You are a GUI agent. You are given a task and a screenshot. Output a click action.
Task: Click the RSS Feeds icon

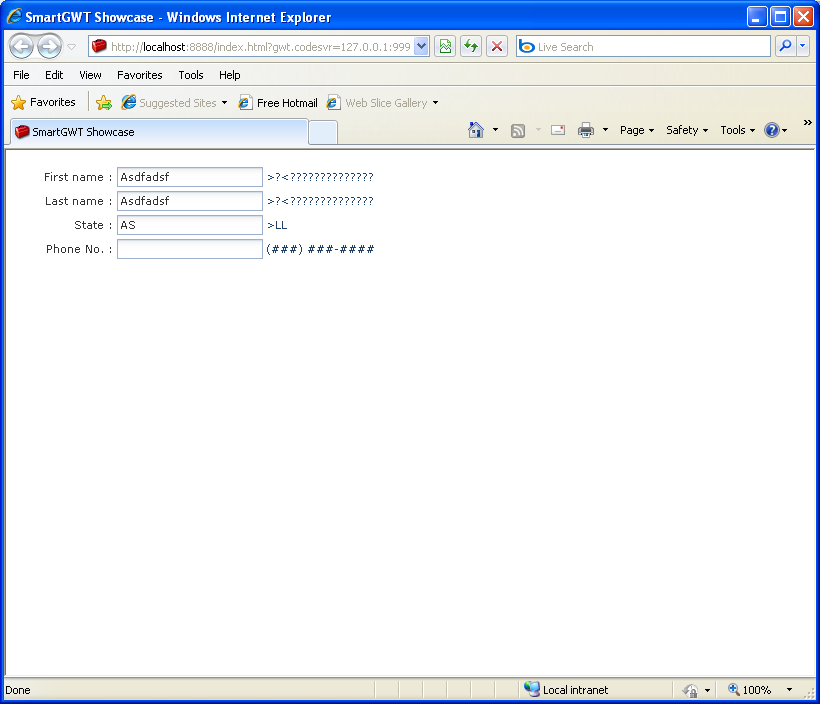(x=518, y=130)
